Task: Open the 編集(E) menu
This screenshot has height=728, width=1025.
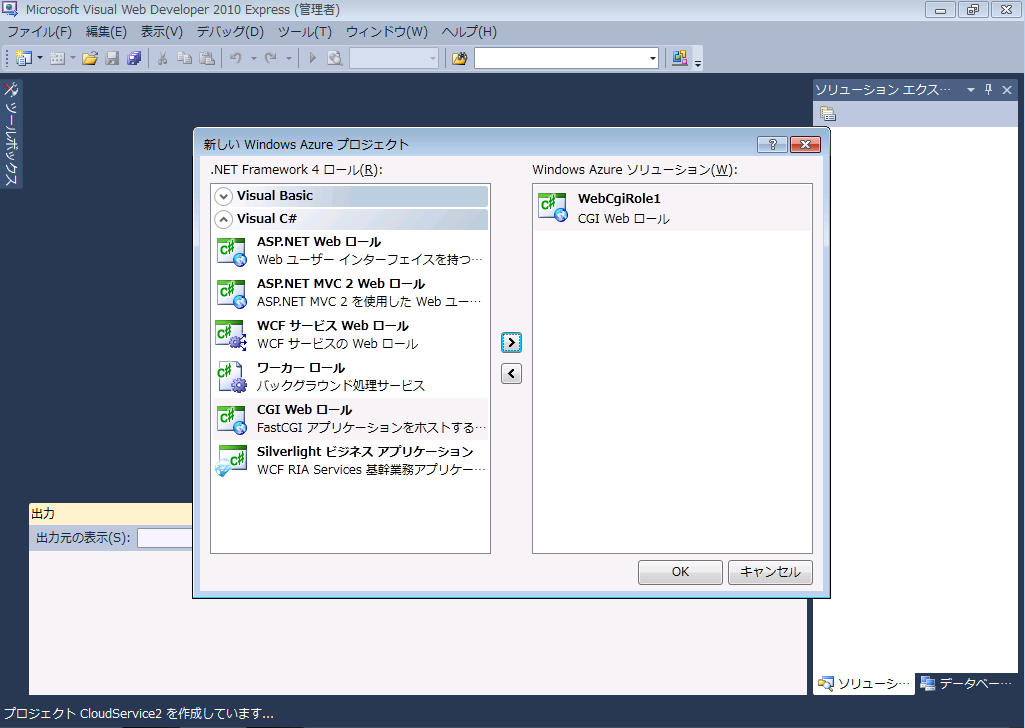Action: tap(106, 31)
